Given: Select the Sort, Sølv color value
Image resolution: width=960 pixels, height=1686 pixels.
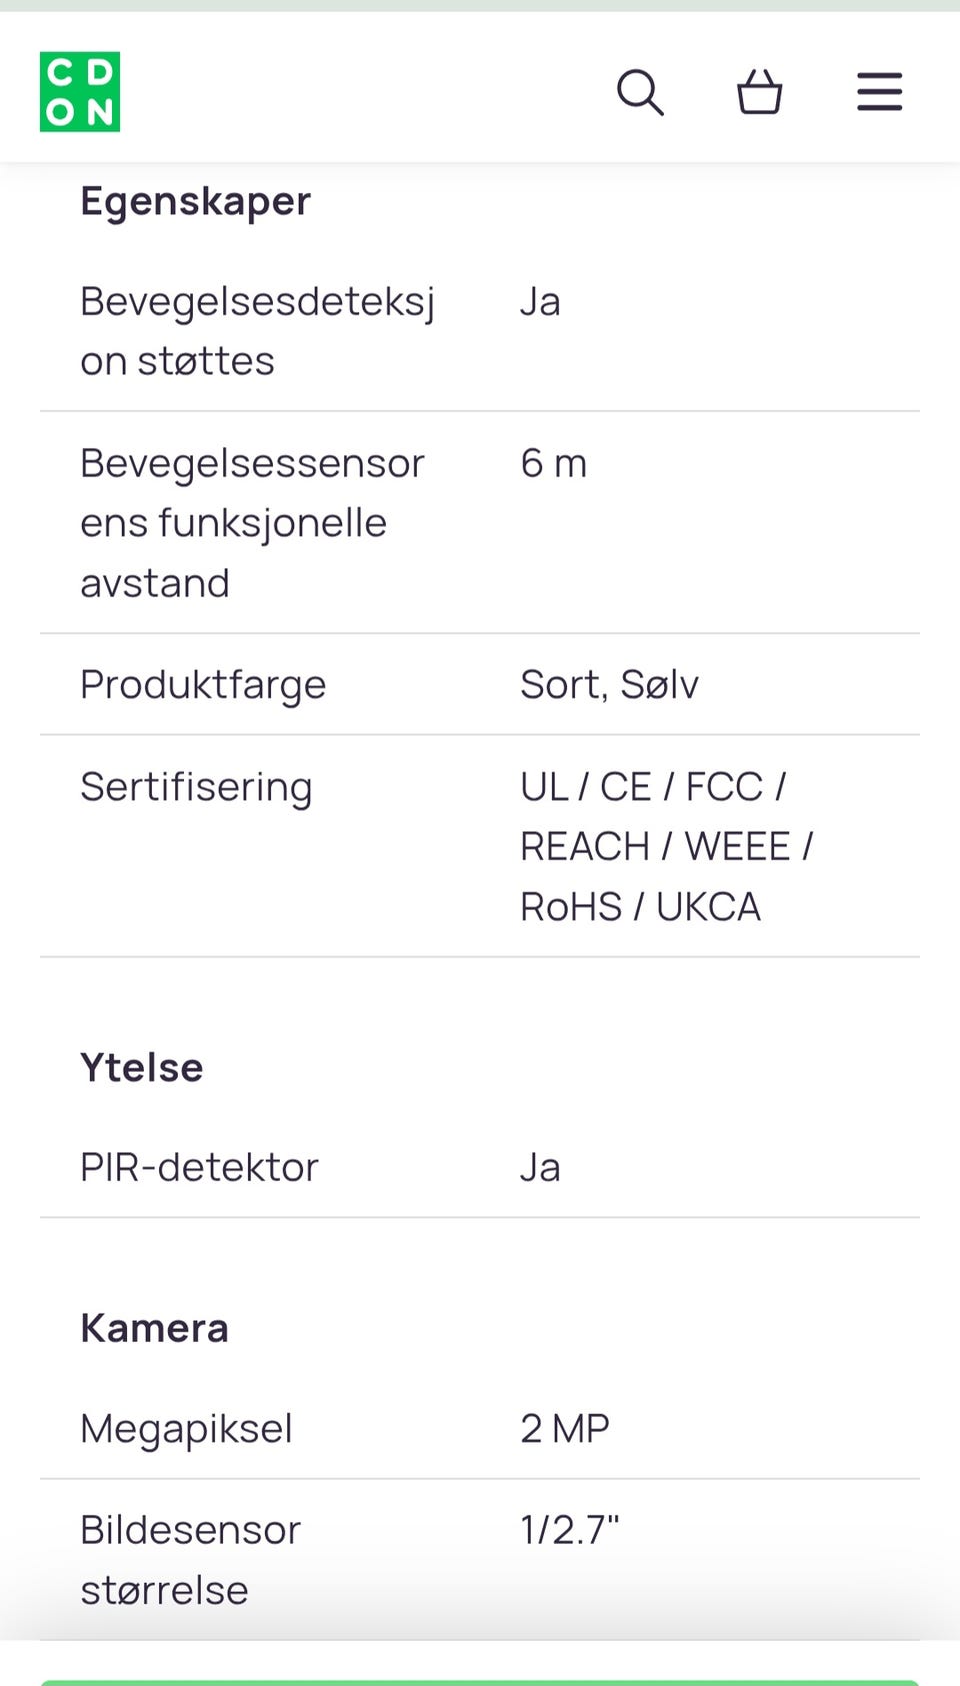Looking at the screenshot, I should (609, 685).
